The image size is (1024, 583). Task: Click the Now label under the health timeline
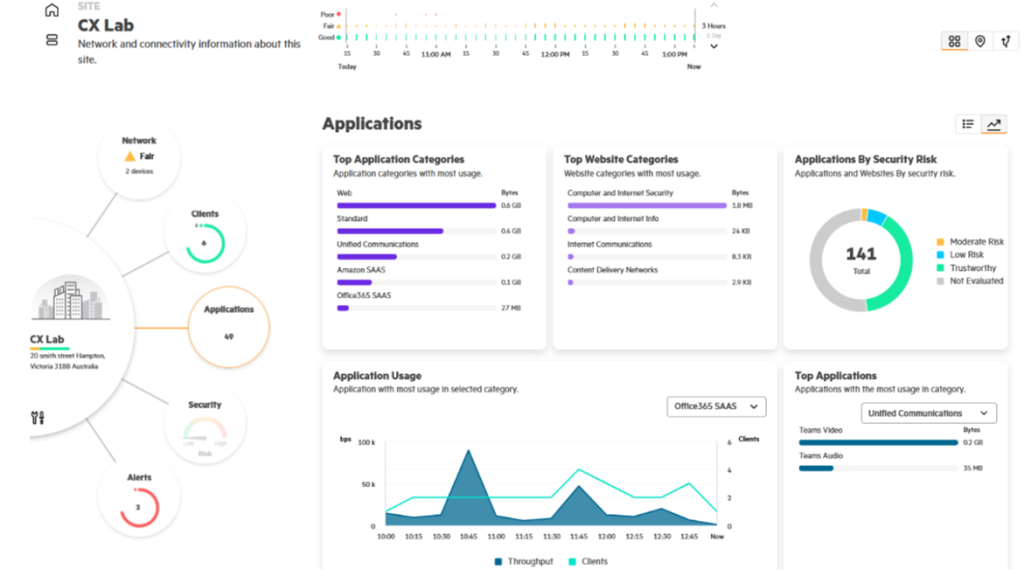coord(694,67)
